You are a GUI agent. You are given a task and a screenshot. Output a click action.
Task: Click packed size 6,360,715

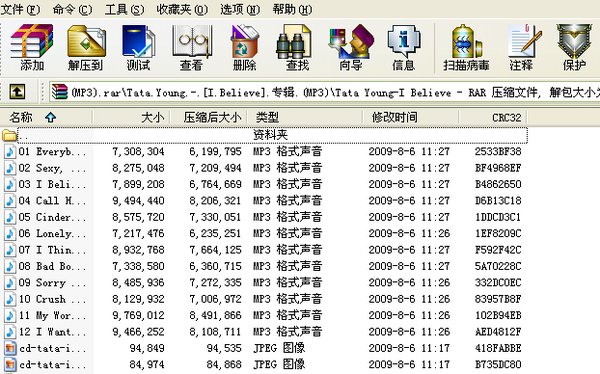[215, 266]
